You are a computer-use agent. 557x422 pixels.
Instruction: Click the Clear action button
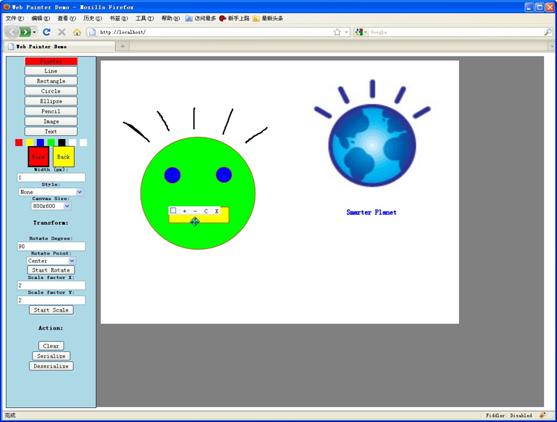[51, 346]
